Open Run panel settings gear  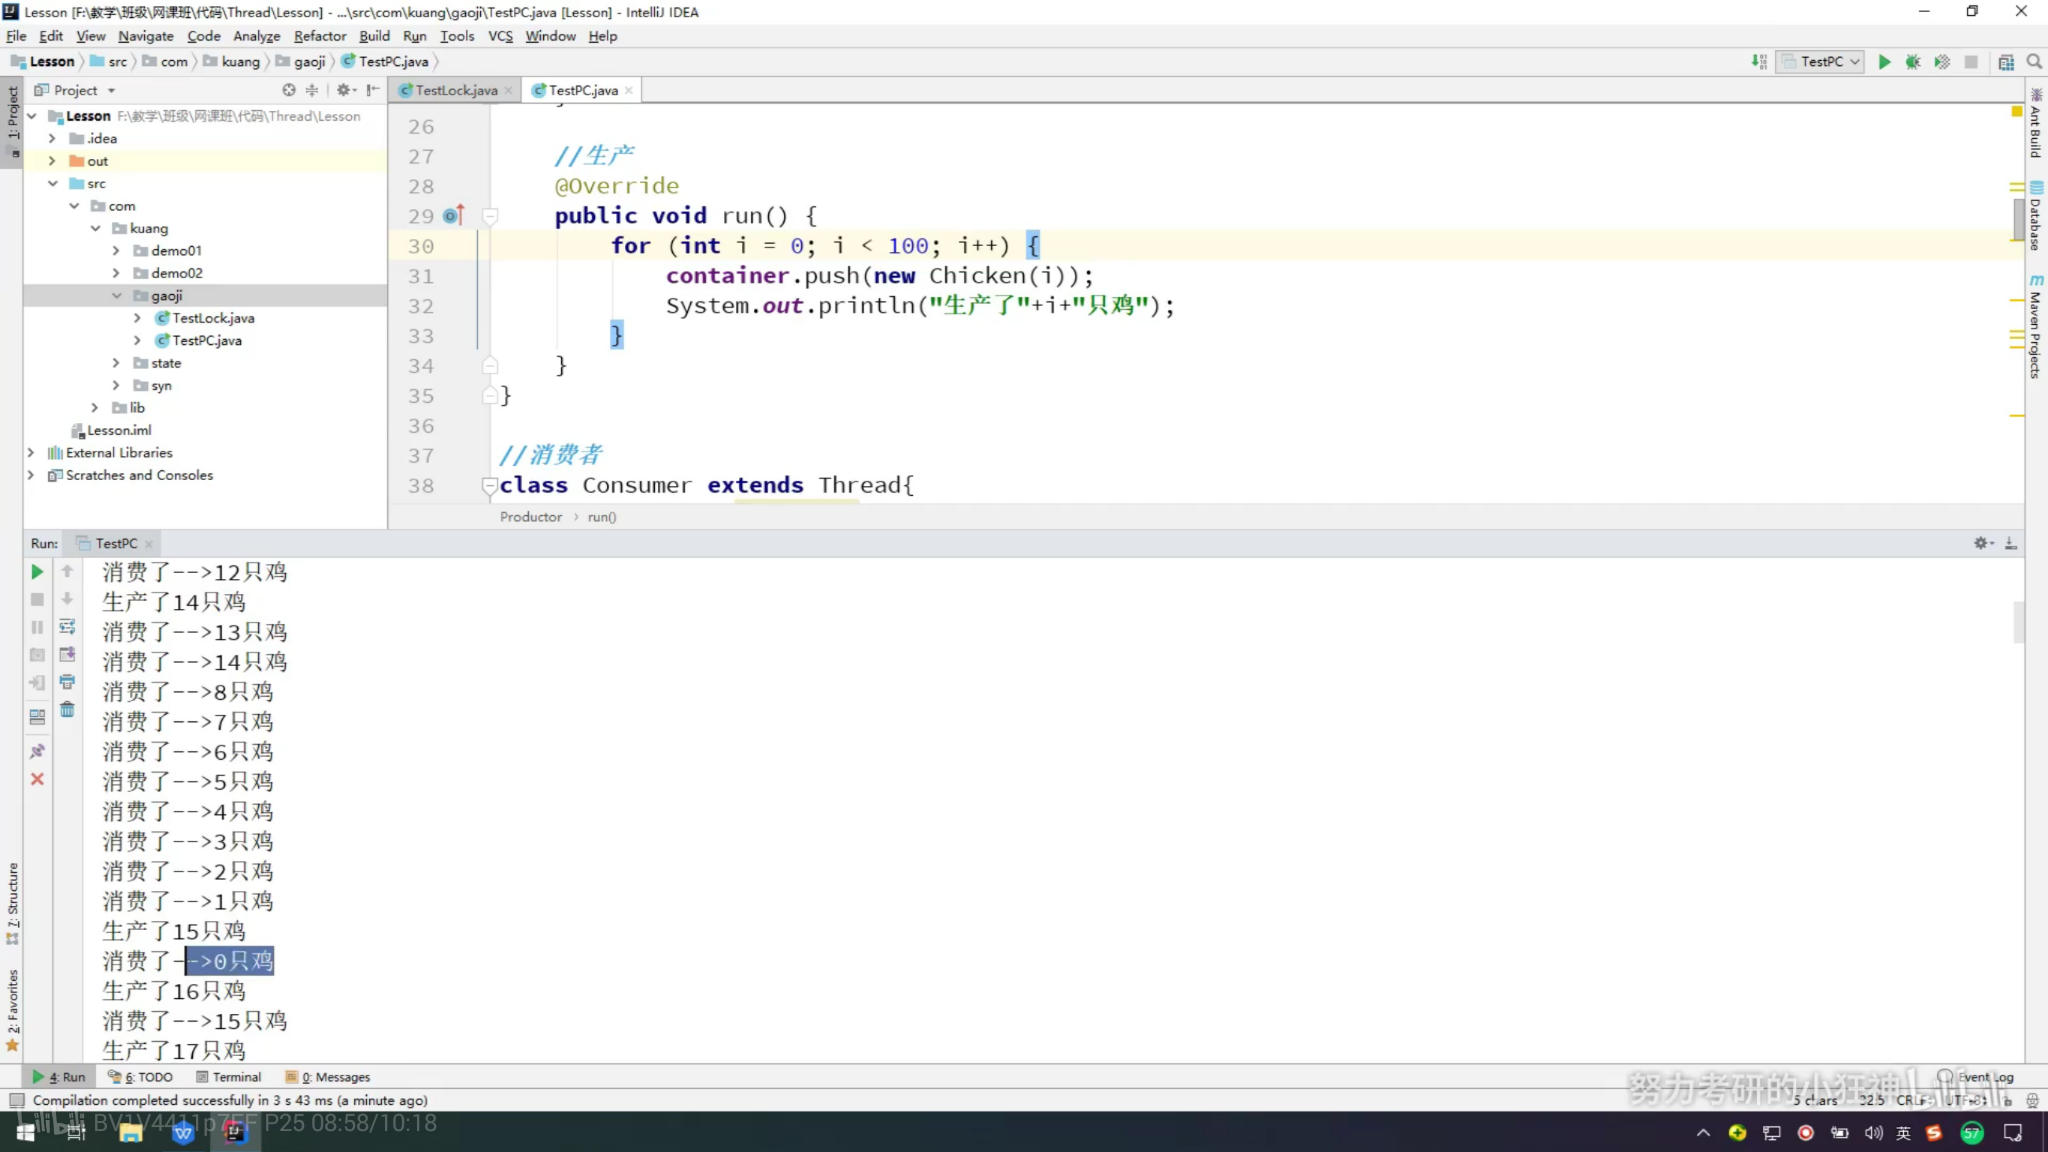(x=1983, y=543)
